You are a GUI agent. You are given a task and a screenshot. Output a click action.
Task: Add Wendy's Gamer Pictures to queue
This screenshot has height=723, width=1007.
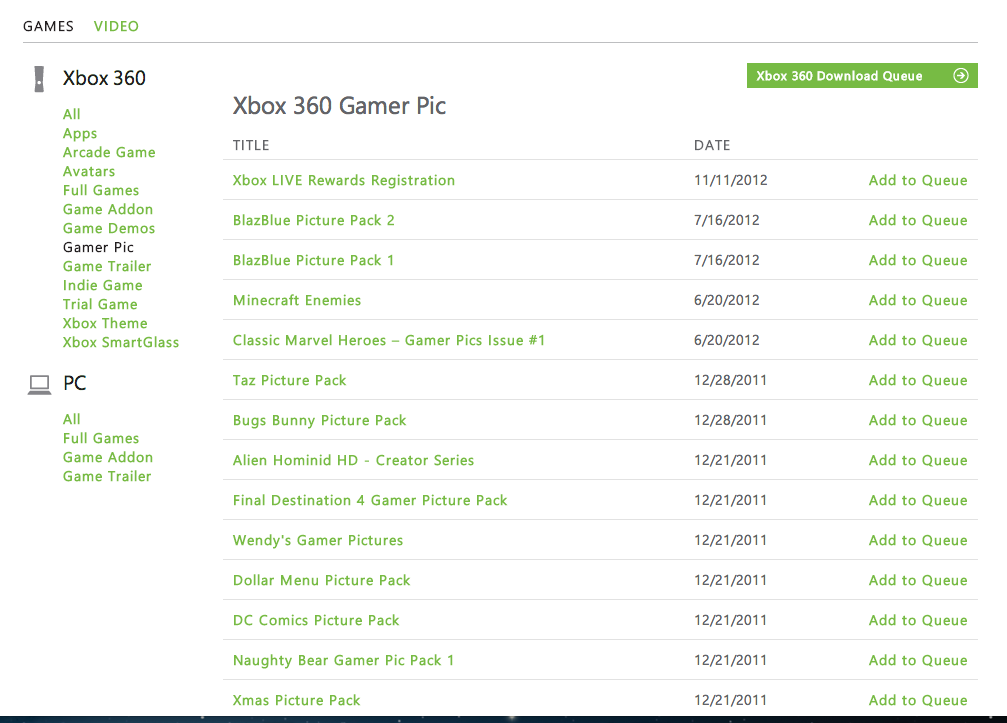(918, 541)
